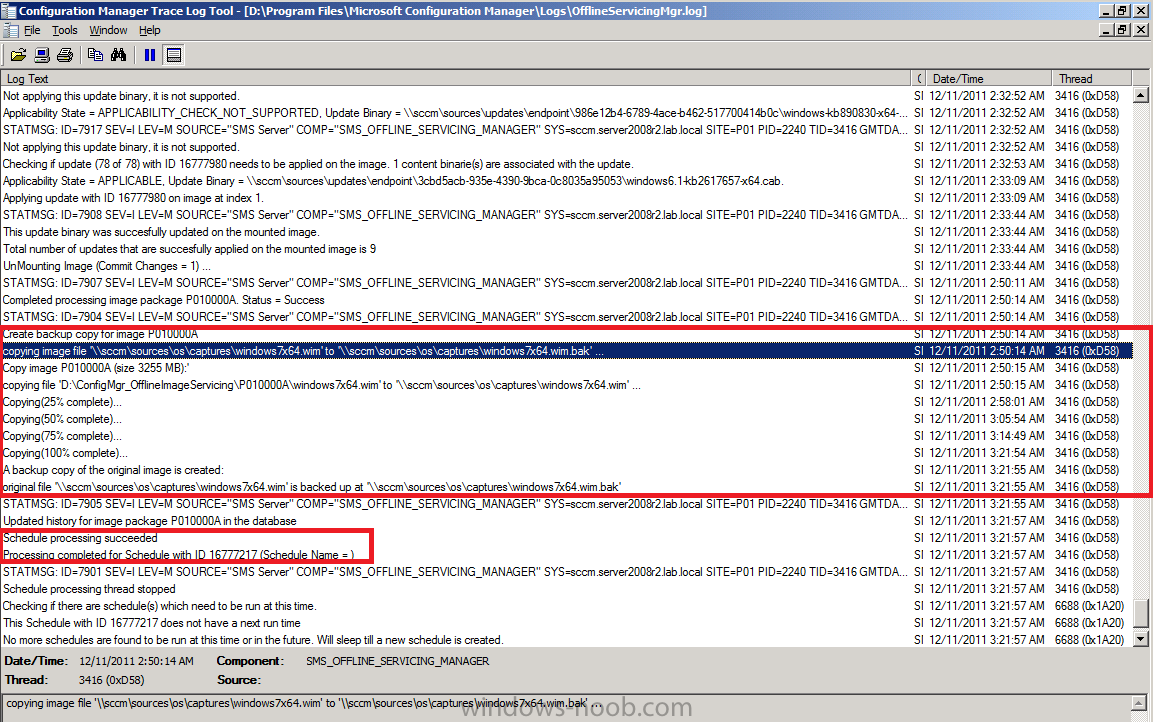The image size is (1153, 722).
Task: Click the truncated Component column header
Action: tap(919, 79)
